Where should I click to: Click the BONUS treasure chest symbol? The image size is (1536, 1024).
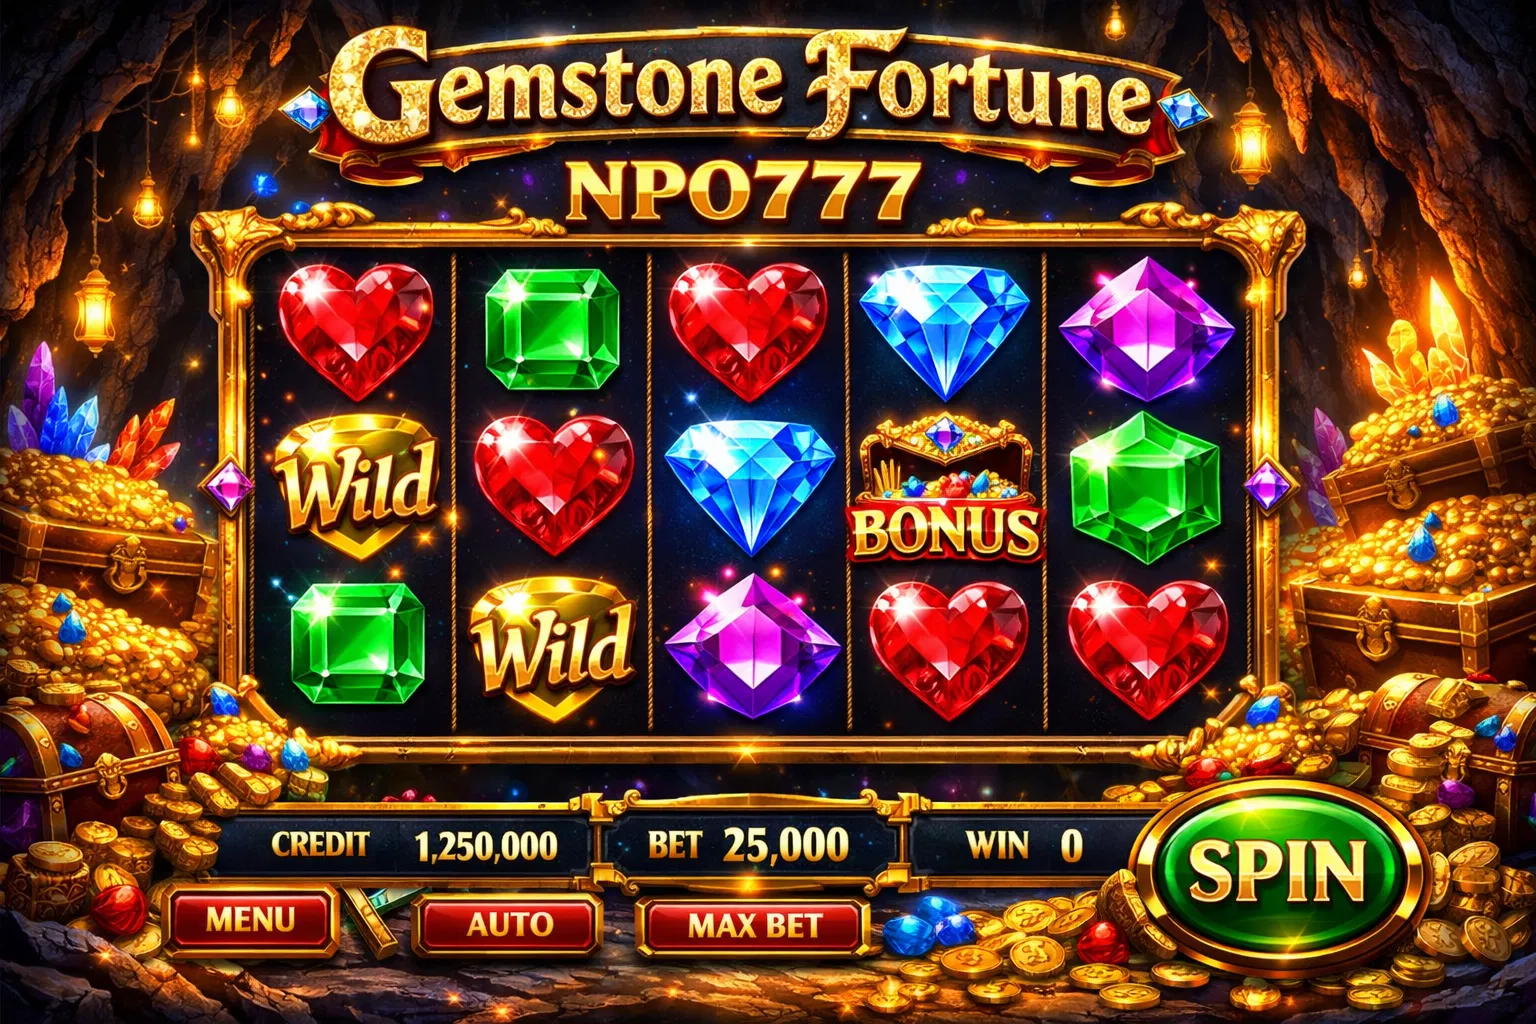tap(945, 489)
